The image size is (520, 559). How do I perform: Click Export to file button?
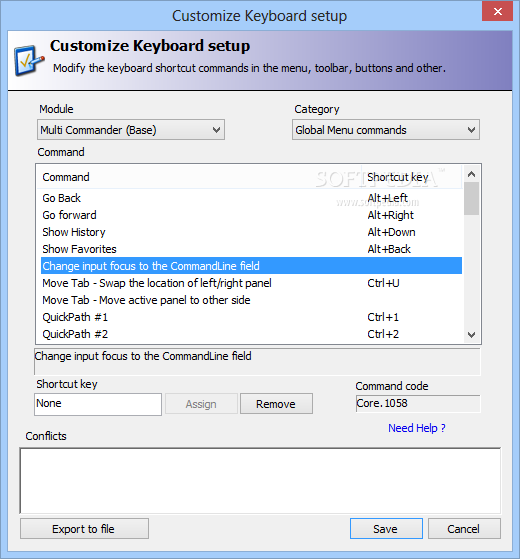click(x=84, y=529)
